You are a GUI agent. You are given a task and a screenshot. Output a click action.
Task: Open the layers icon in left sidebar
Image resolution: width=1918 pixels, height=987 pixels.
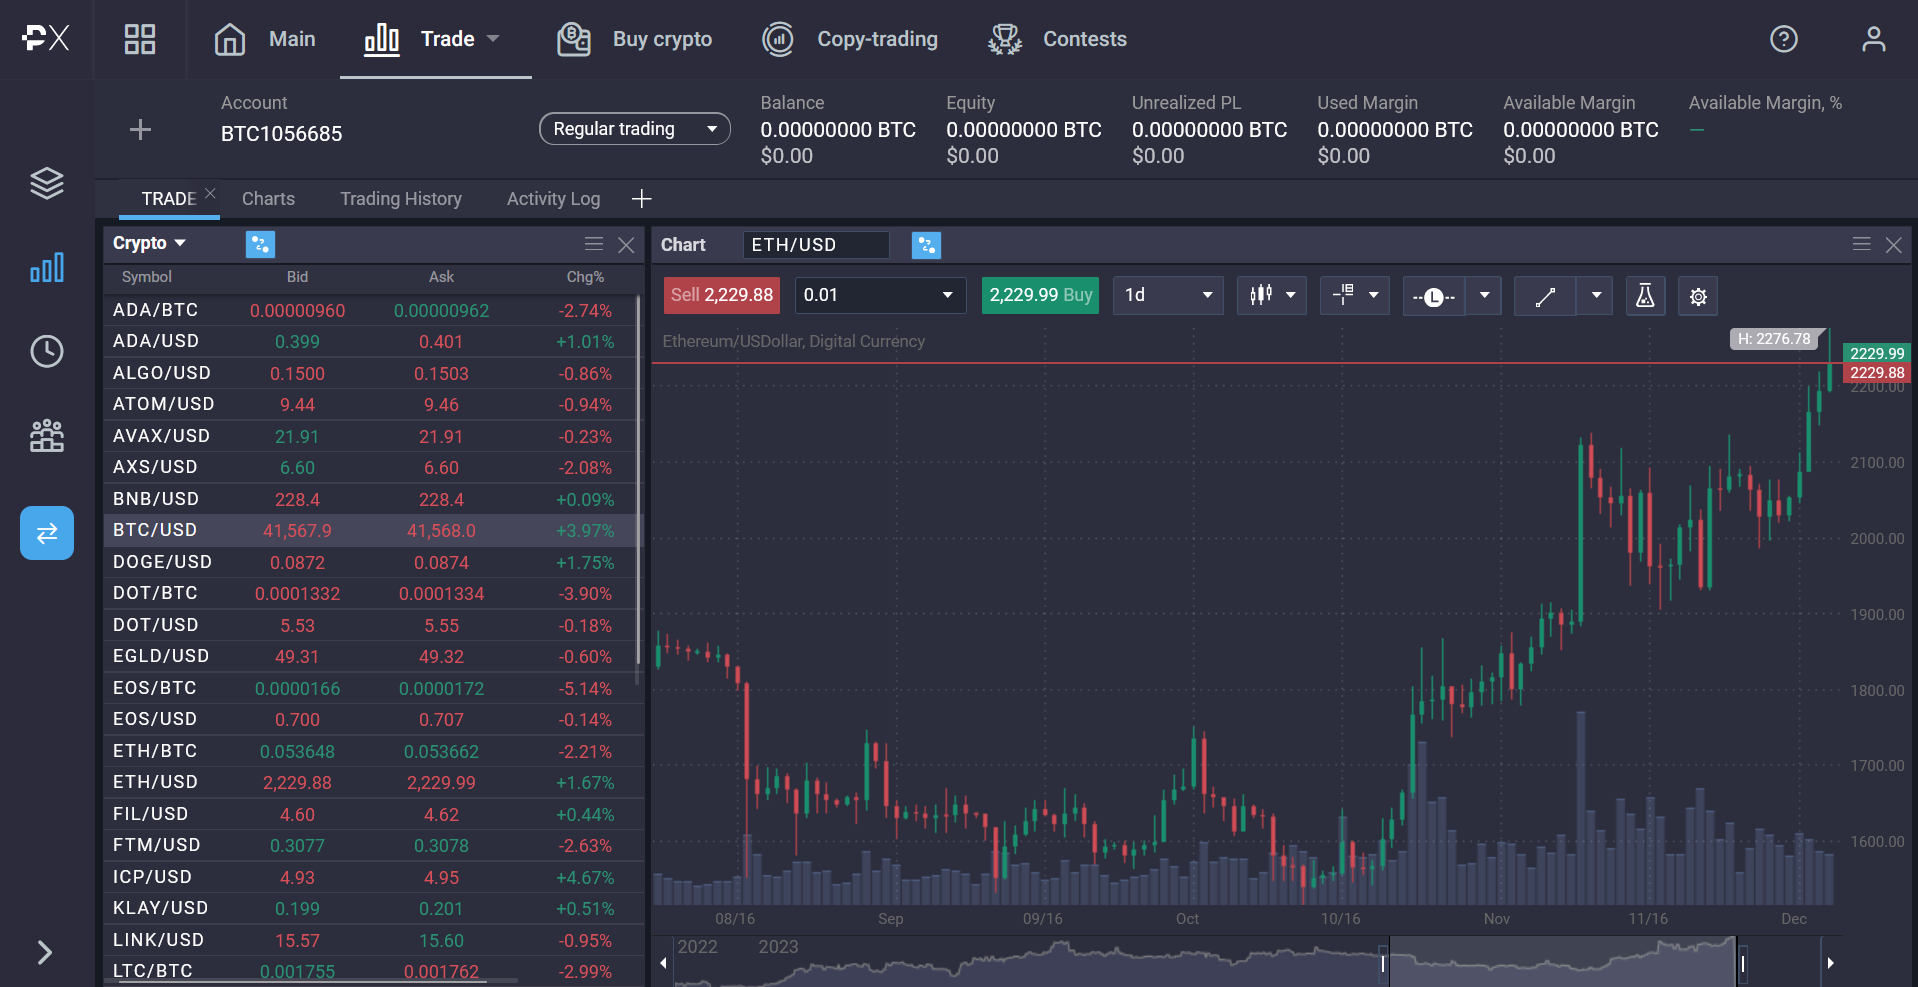47,183
